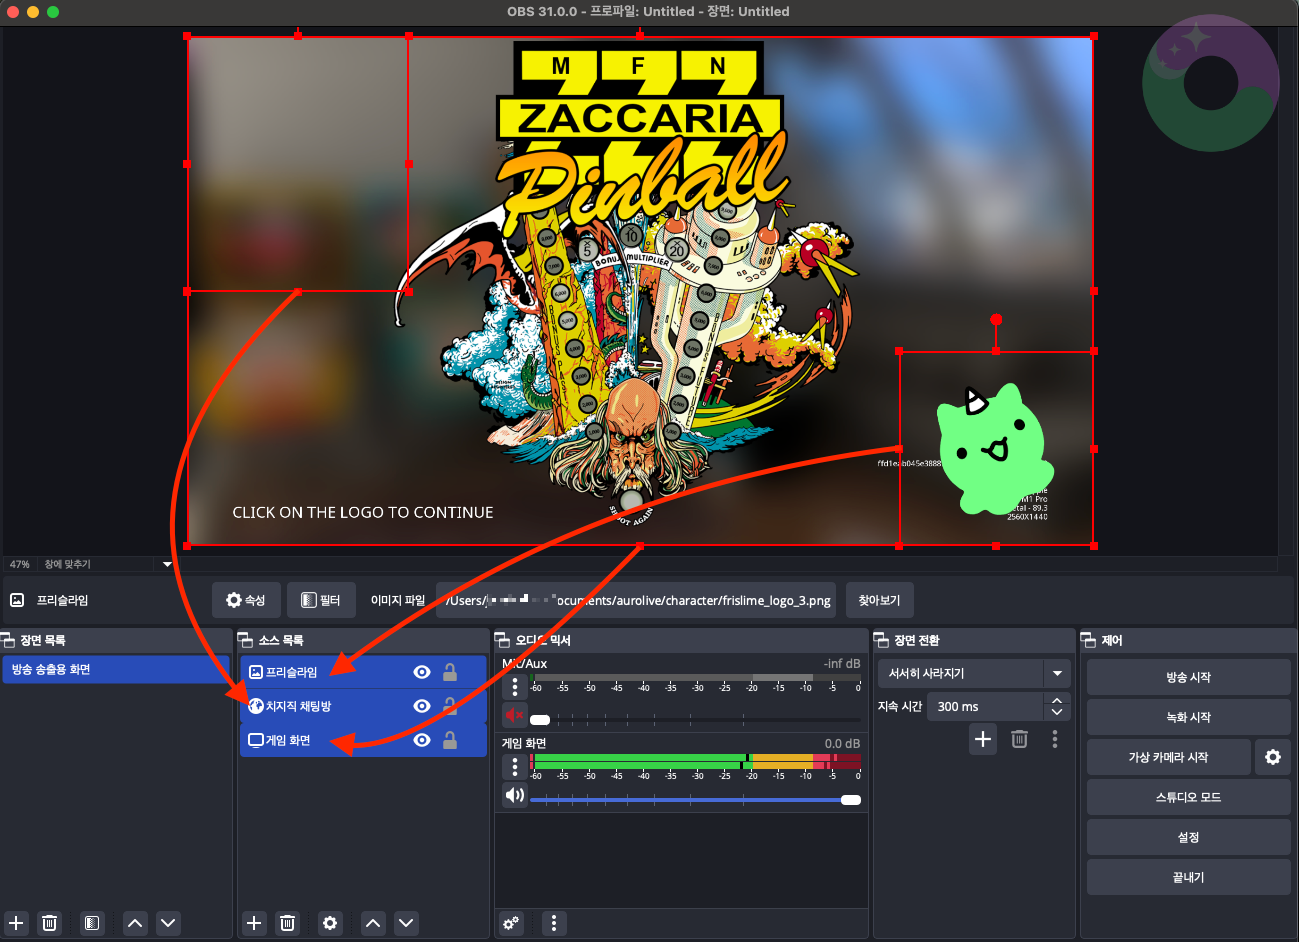Screen dimensions: 1299x942
Task: Mute the 게임 화면 audio with its speaker icon
Action: tap(514, 795)
